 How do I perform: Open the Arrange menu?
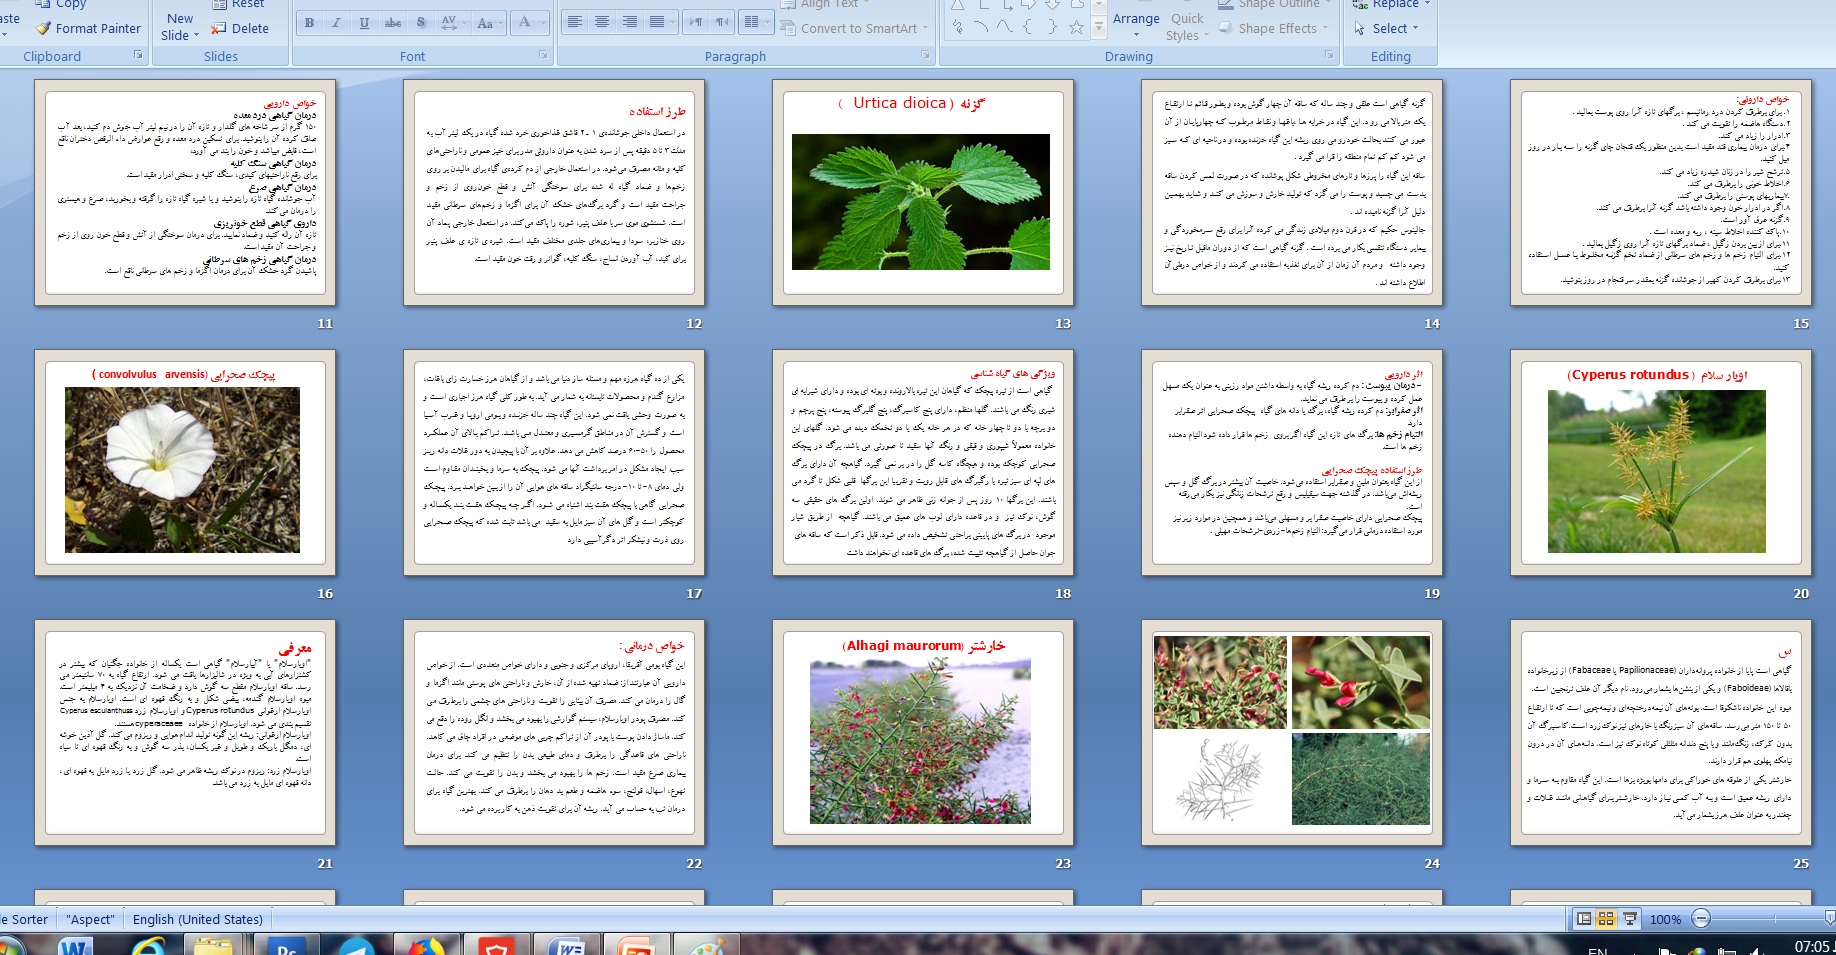pos(1136,19)
